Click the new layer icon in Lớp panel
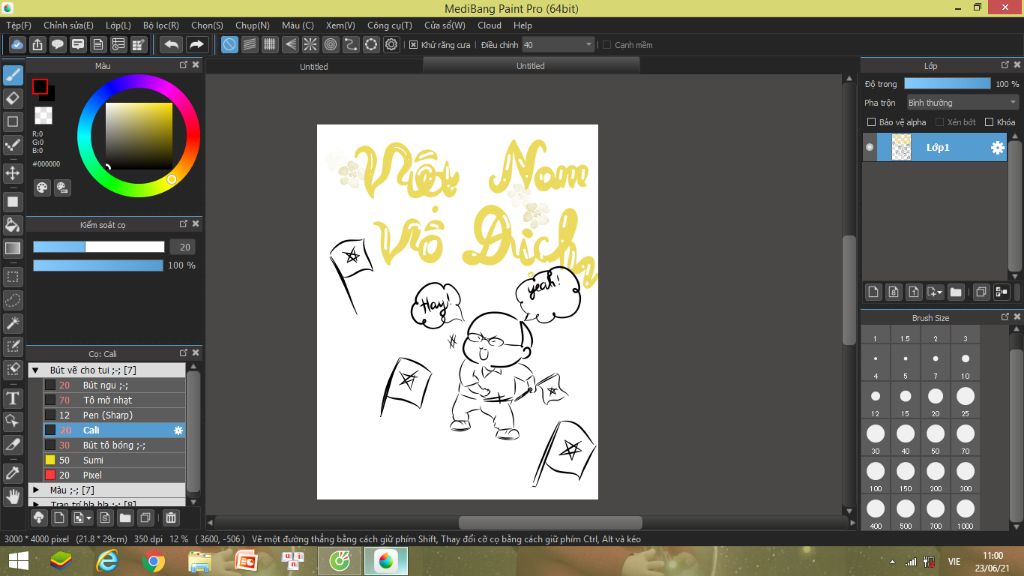1024x576 pixels. [x=873, y=292]
